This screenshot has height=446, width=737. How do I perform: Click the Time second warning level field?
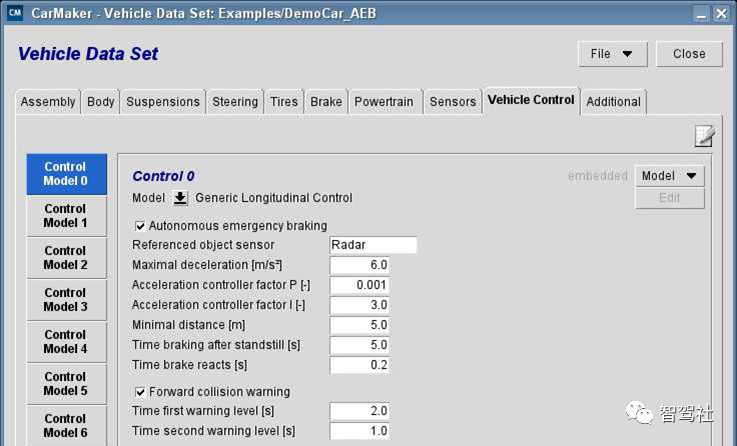point(360,431)
